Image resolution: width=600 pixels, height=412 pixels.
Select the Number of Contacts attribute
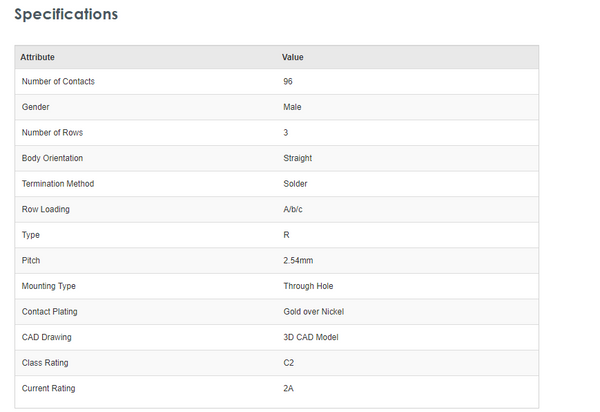[58, 81]
